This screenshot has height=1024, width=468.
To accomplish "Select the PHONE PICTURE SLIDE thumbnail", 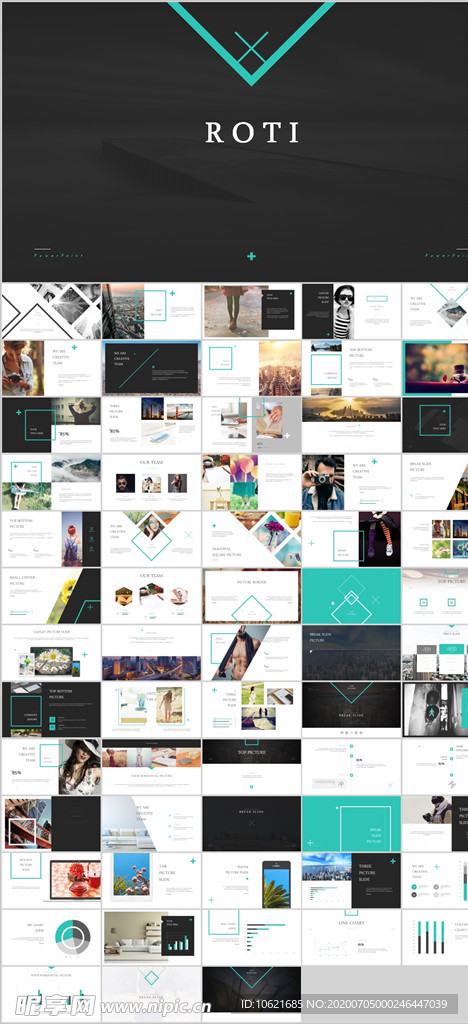I will [251, 880].
